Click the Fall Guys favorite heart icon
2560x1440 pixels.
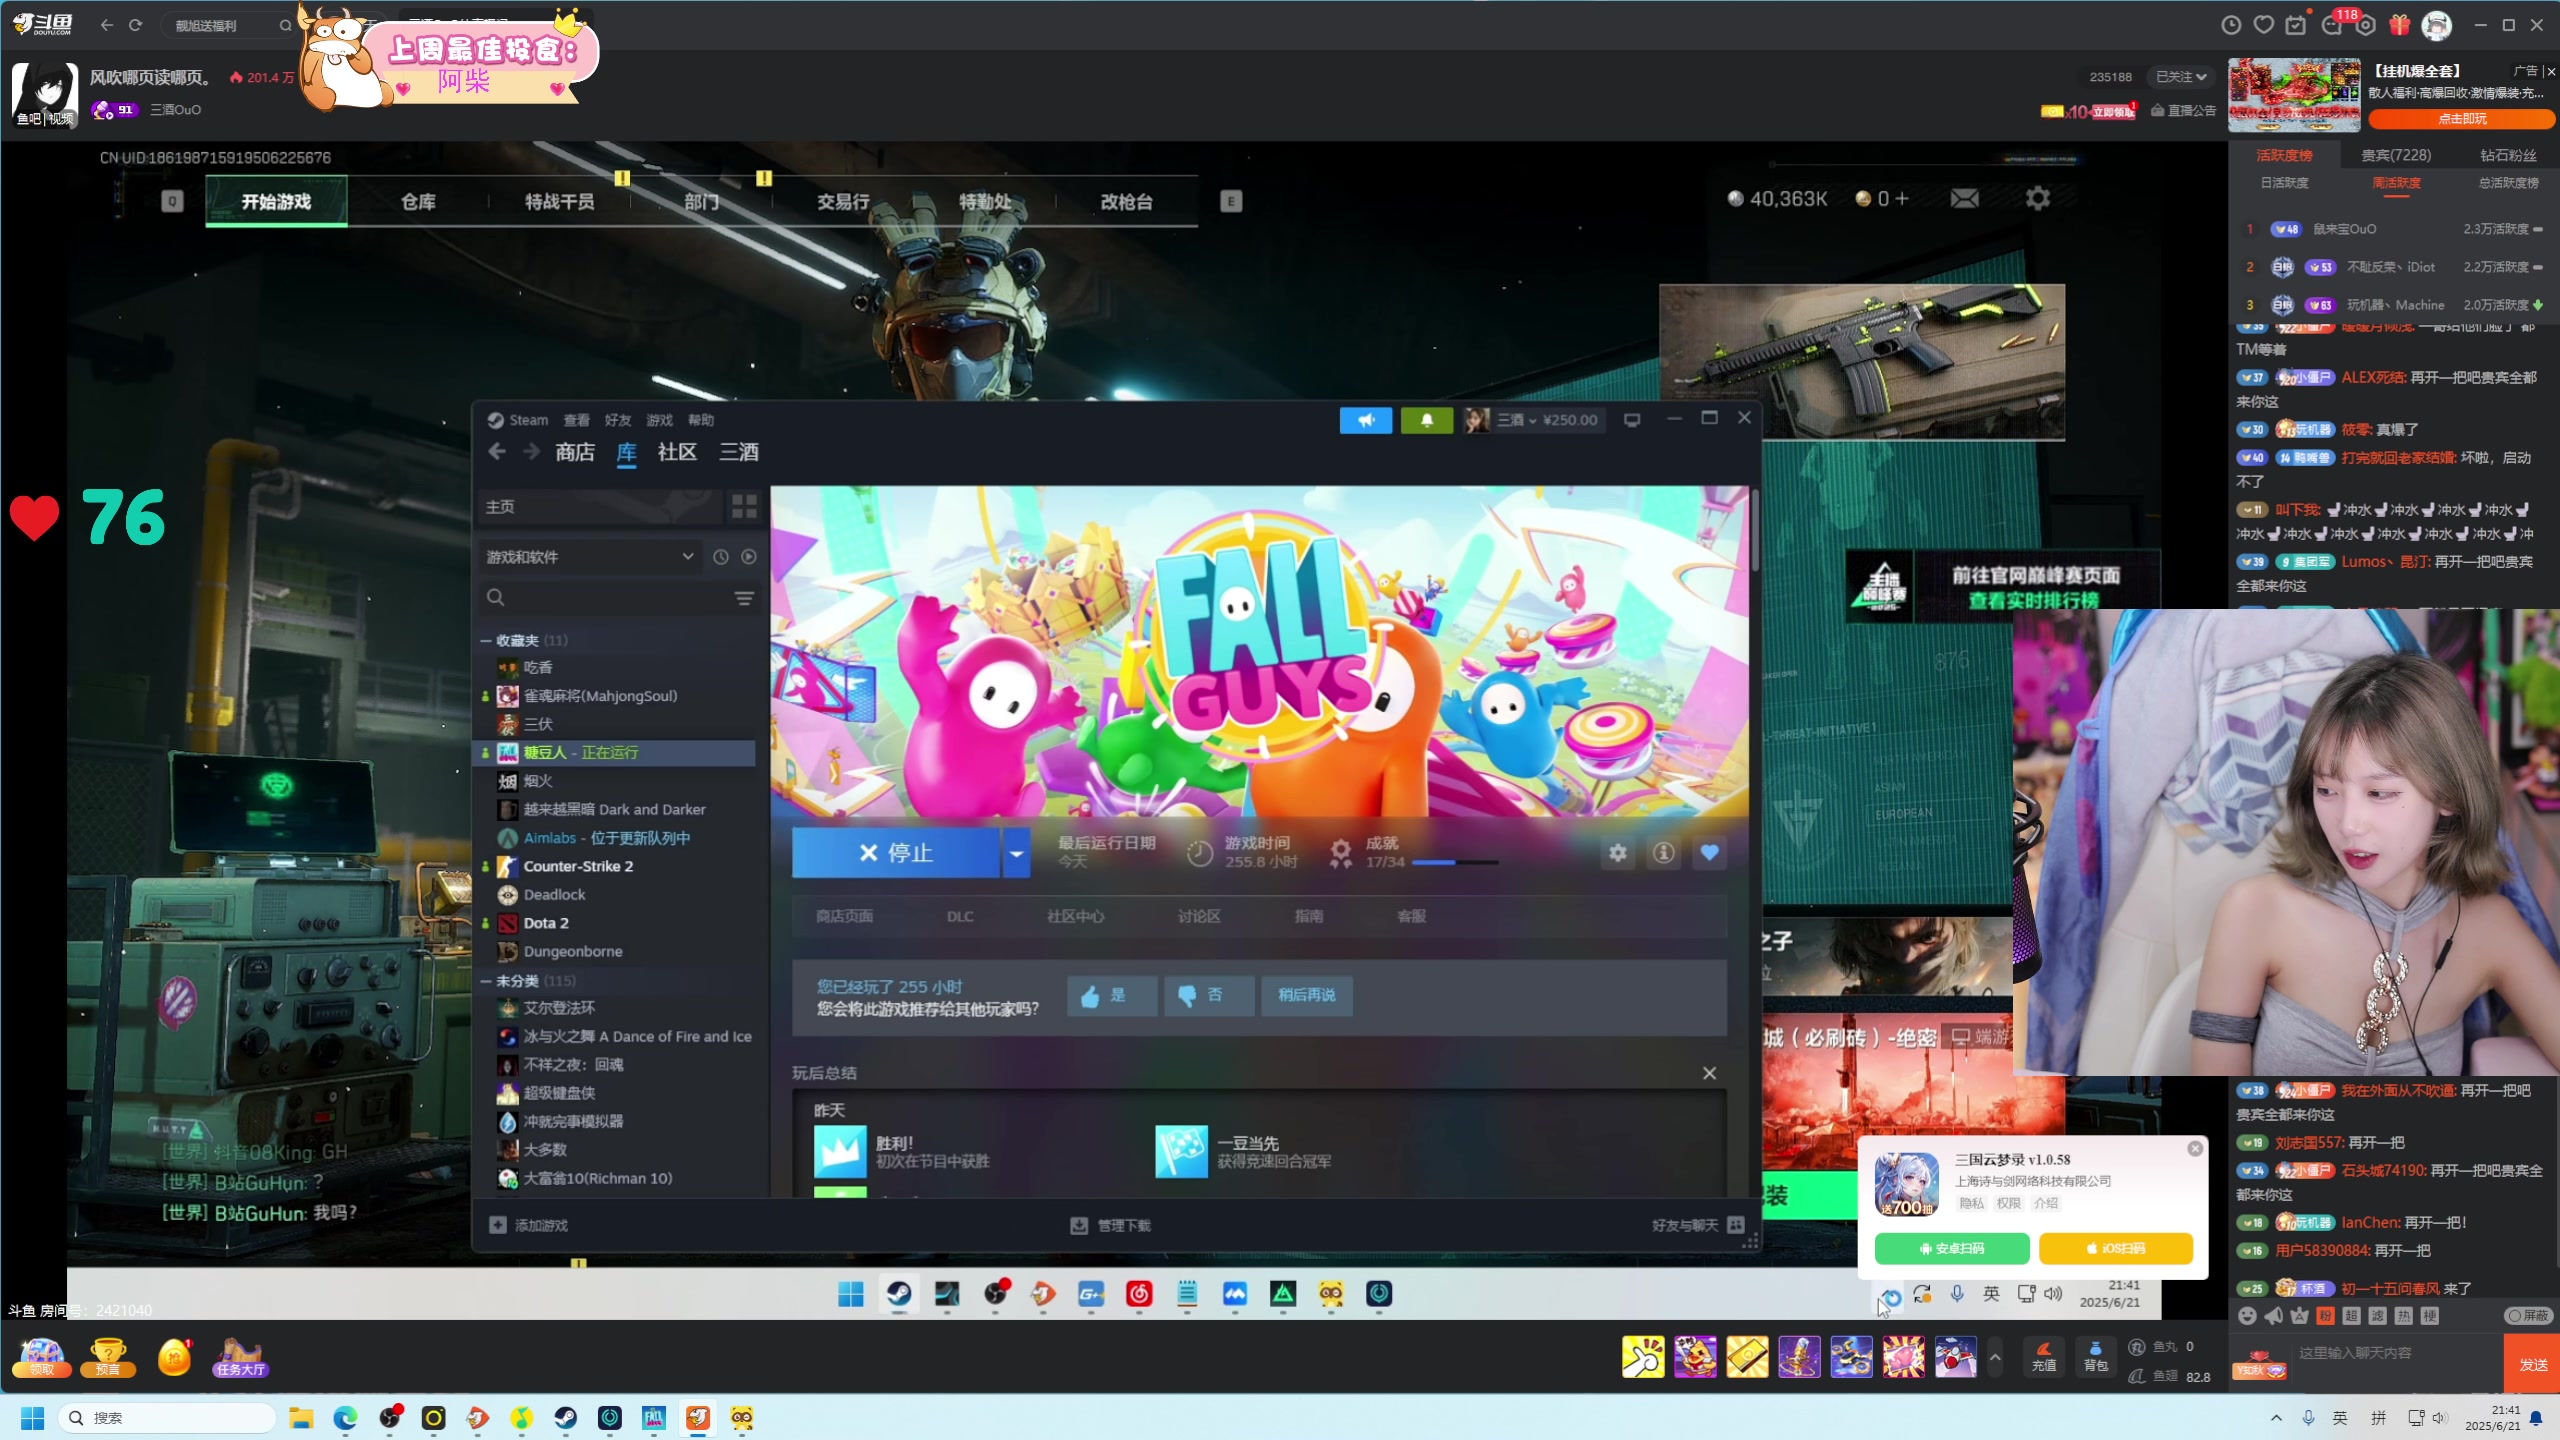click(x=1709, y=853)
